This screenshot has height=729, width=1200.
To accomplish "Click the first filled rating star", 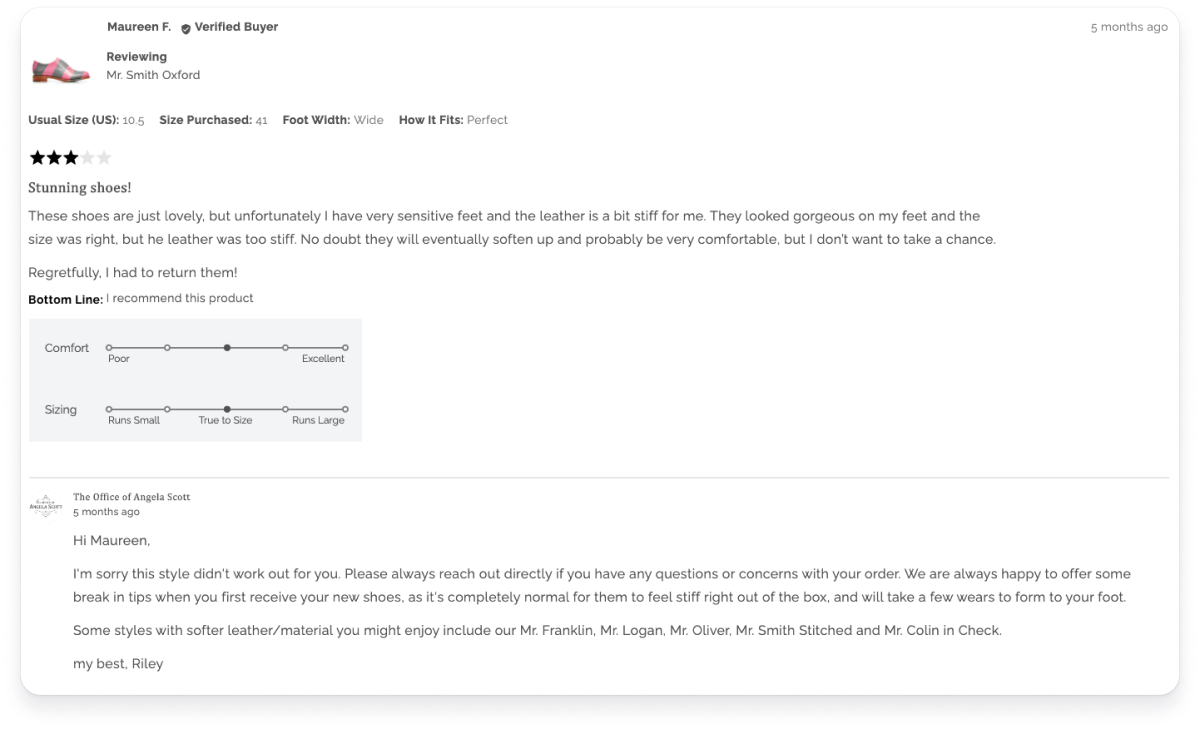I will pyautogui.click(x=37, y=157).
